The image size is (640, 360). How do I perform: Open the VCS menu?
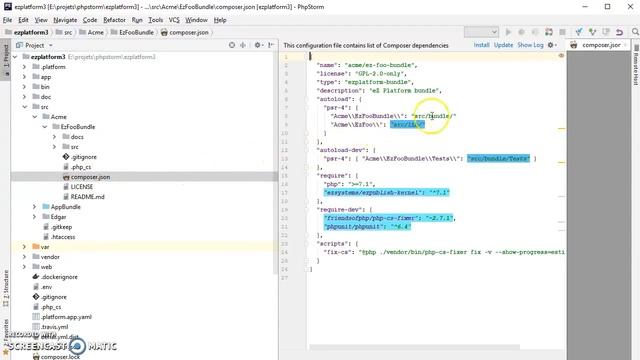pos(174,20)
